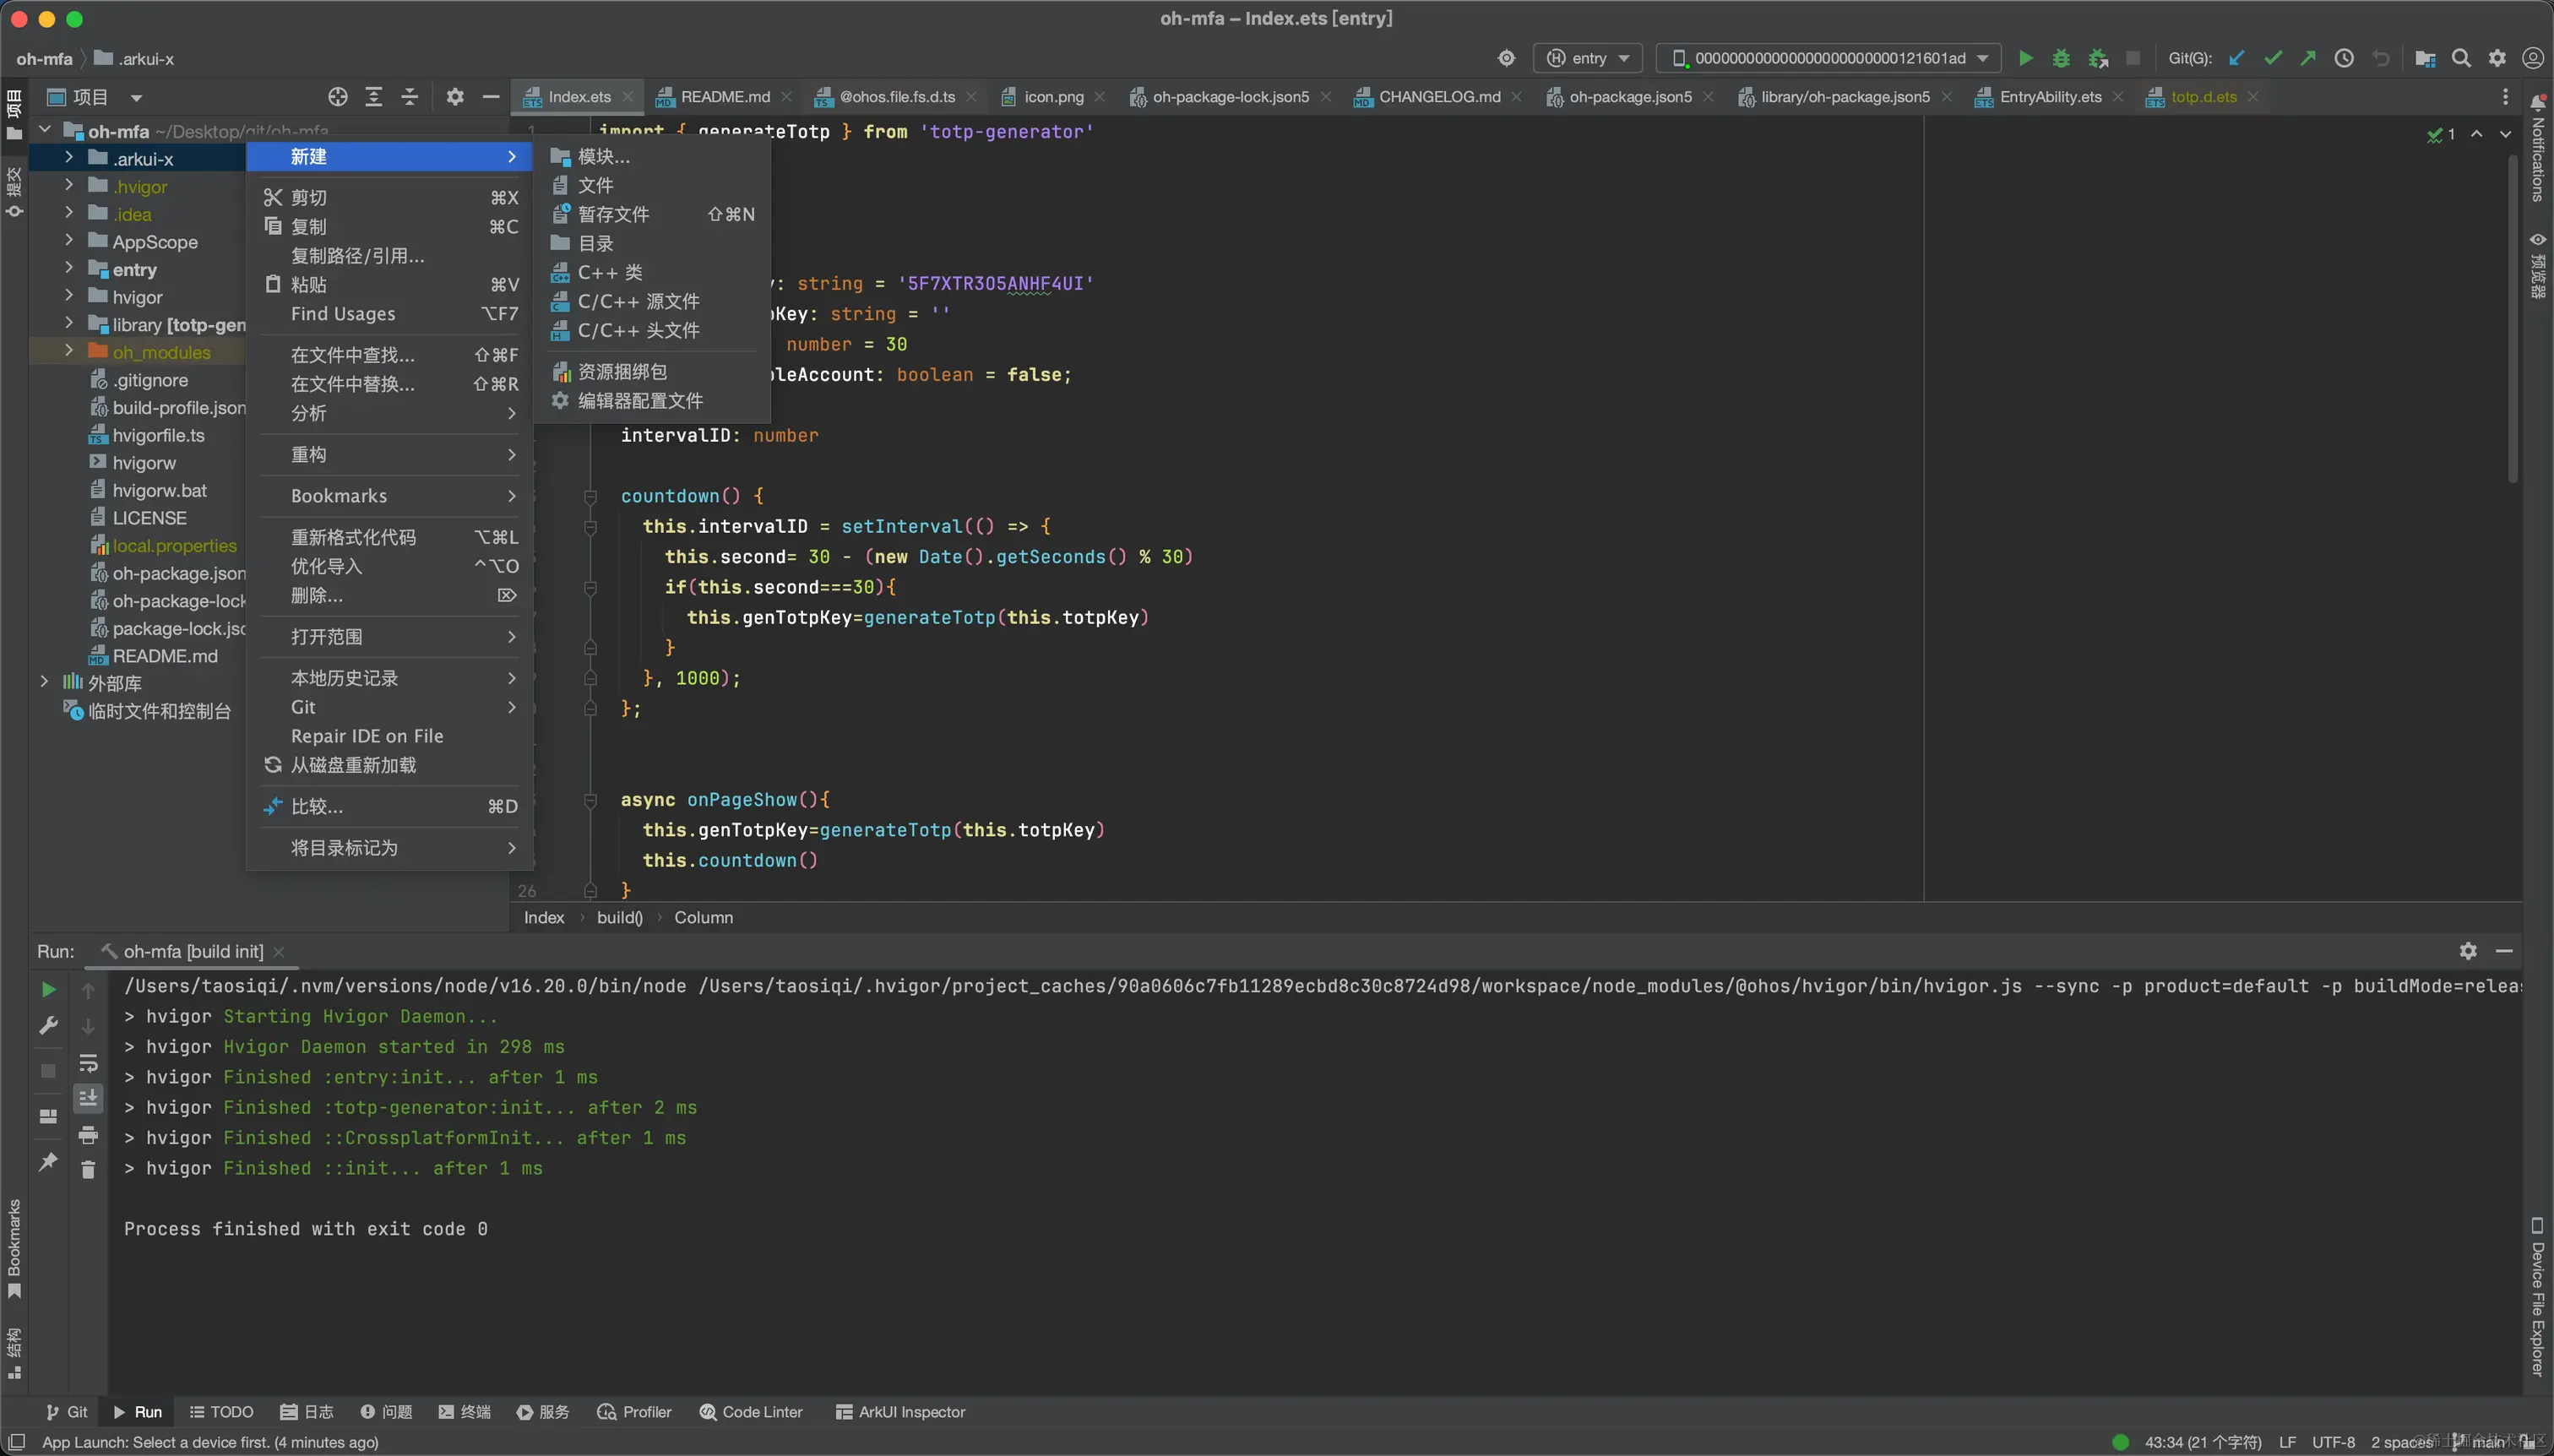
Task: Open project panel options gear
Action: click(x=455, y=97)
